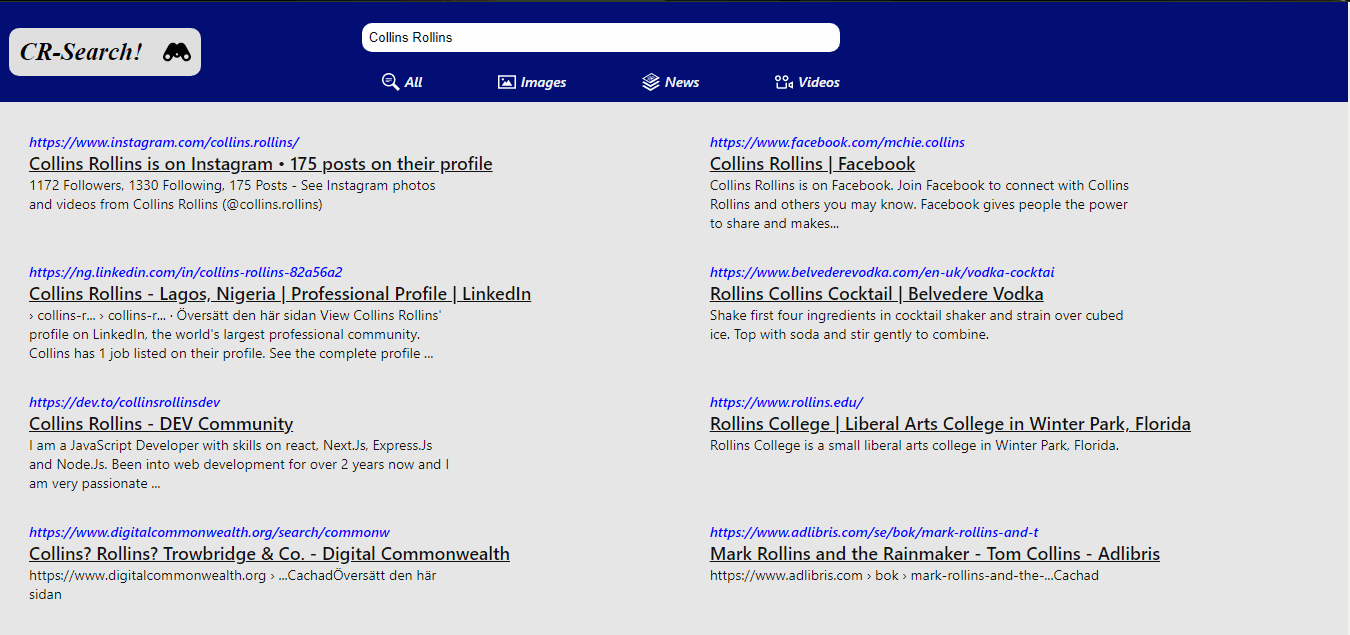The image size is (1350, 635).
Task: Open the News tab
Action: (x=671, y=82)
